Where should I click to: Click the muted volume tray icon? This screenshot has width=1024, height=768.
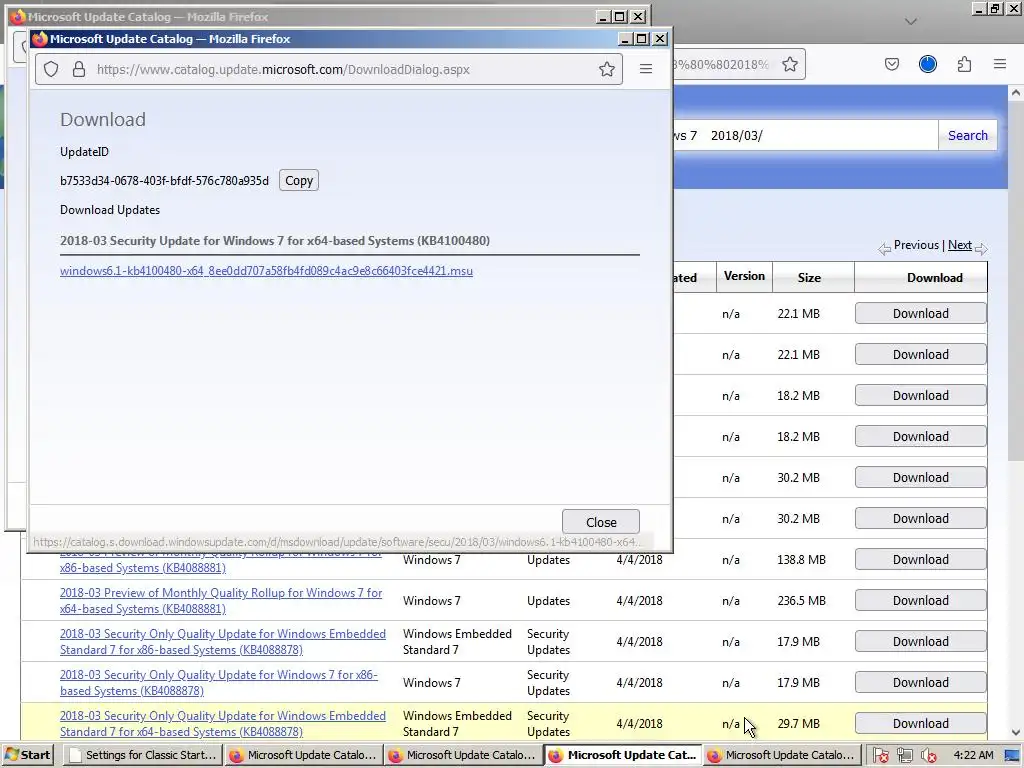928,755
